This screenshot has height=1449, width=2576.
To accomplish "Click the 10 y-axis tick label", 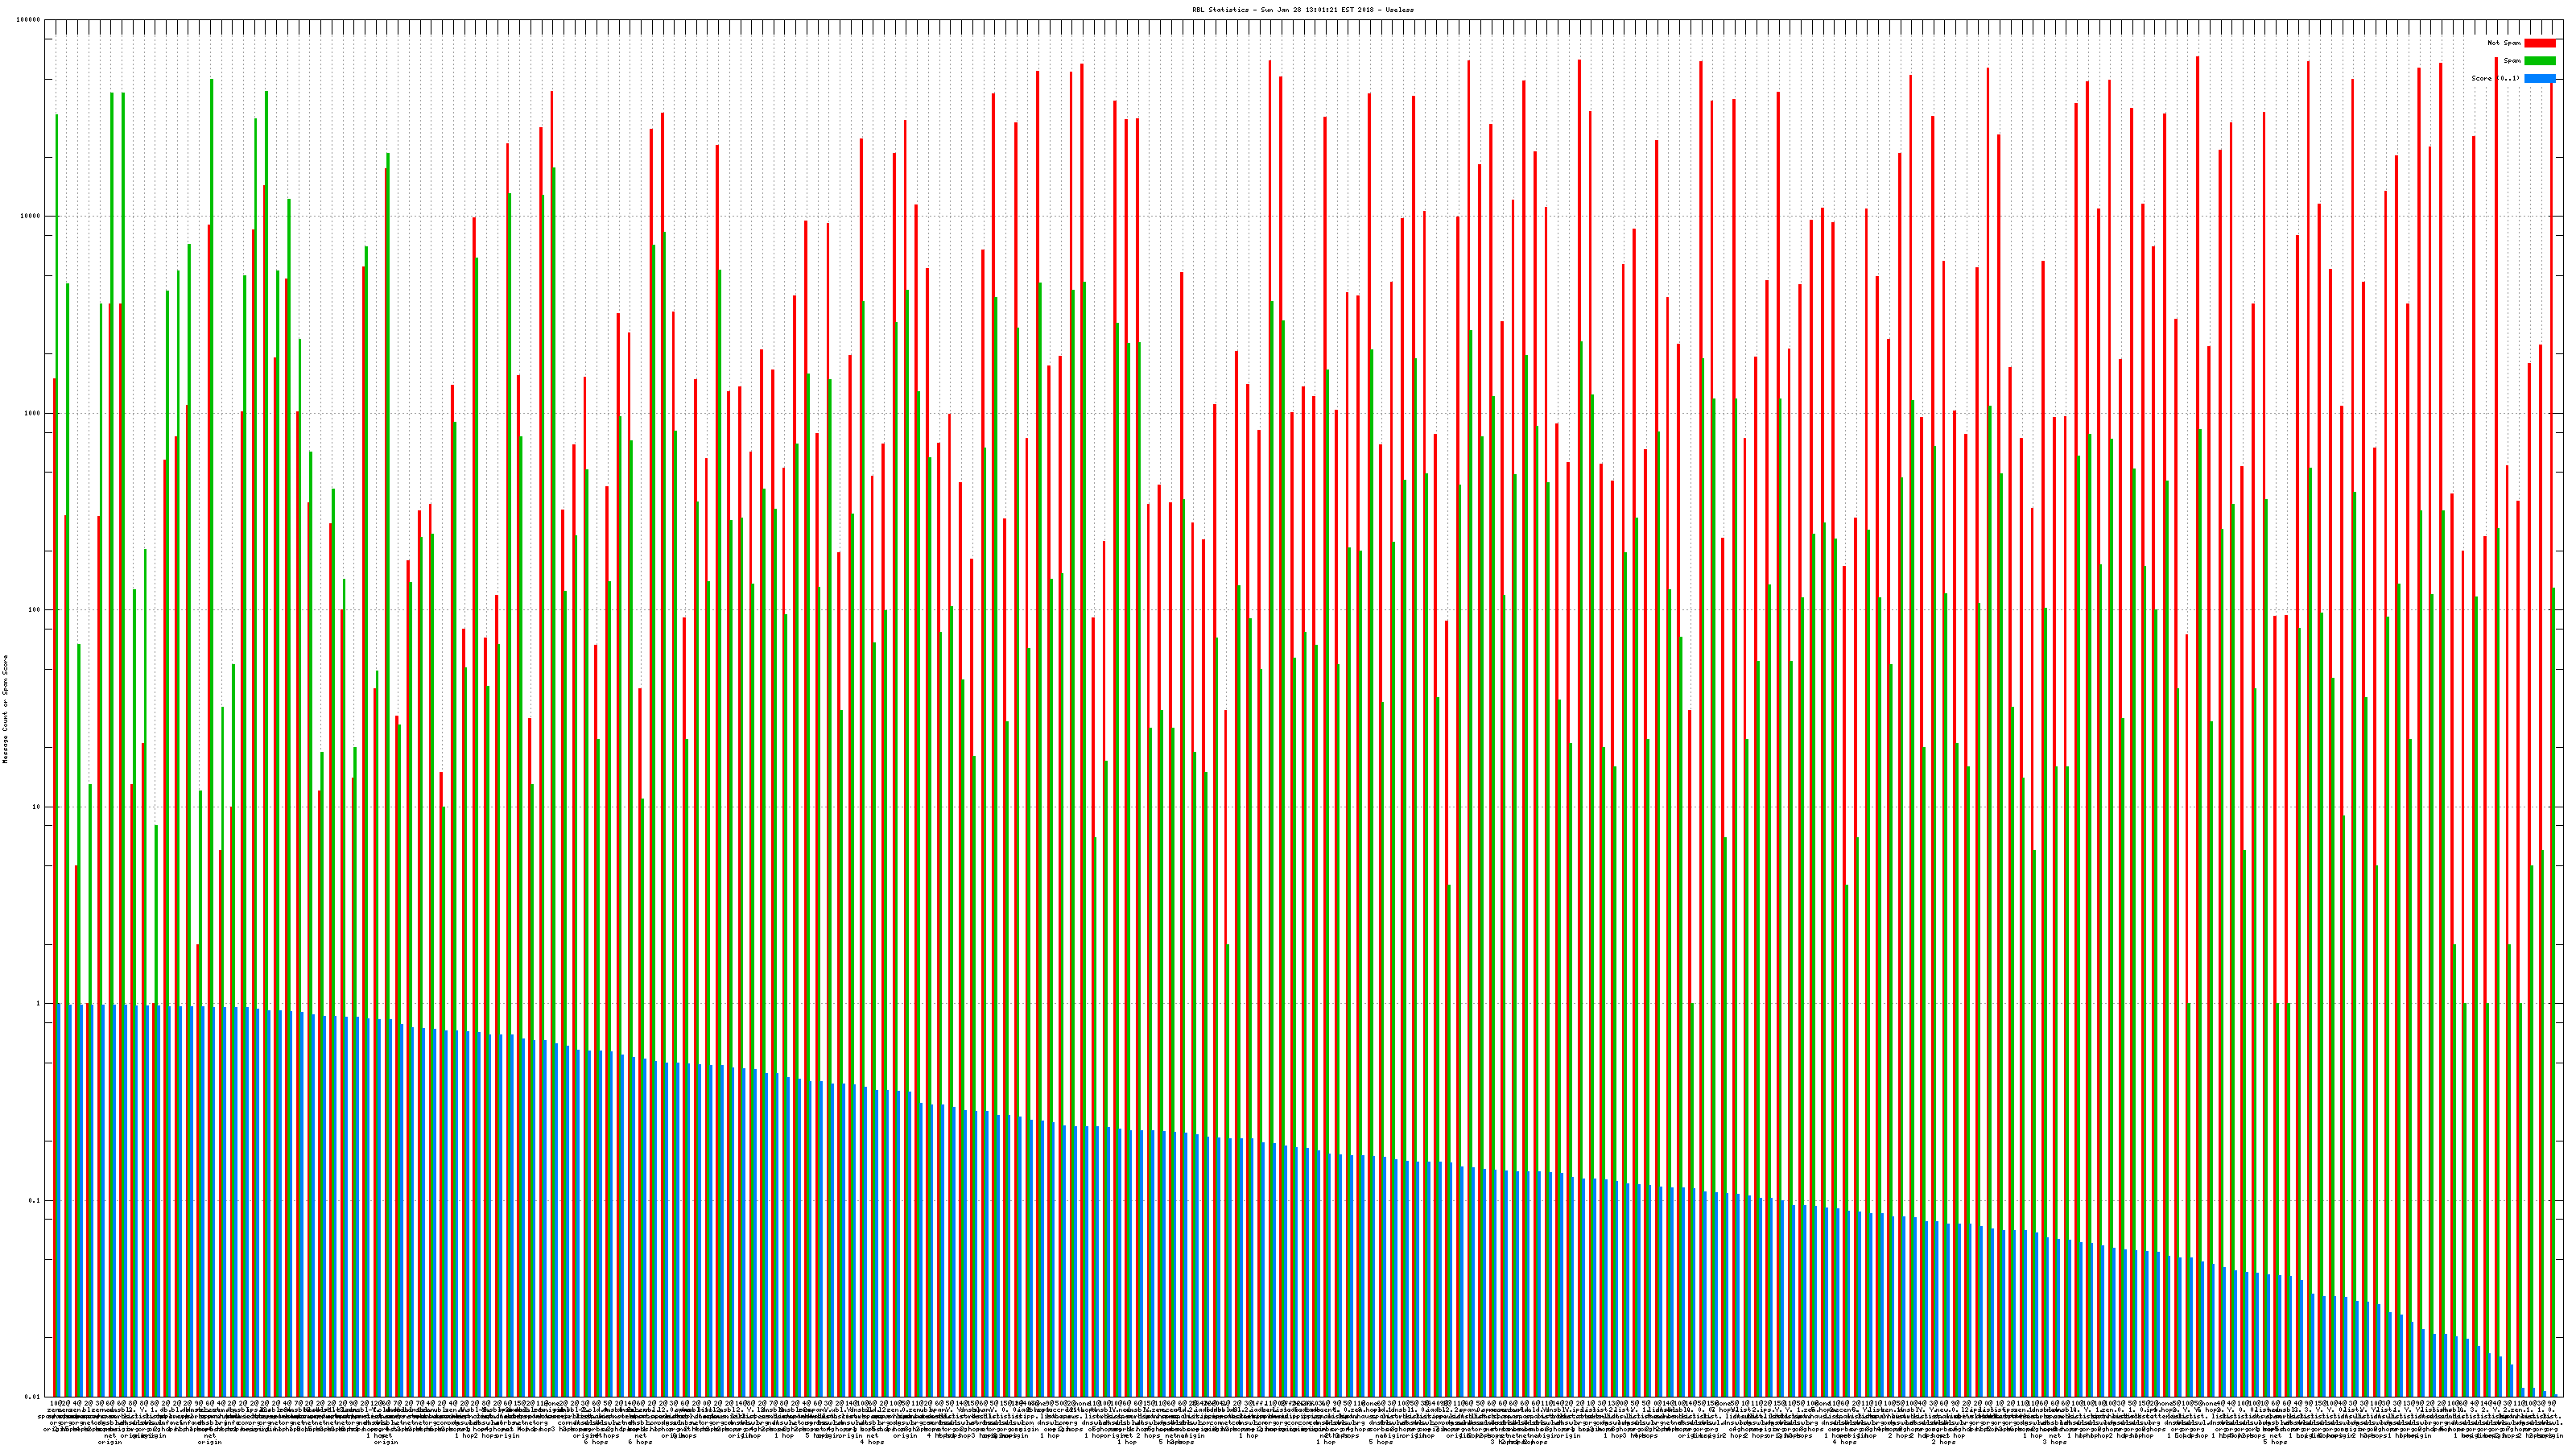I will tap(37, 807).
